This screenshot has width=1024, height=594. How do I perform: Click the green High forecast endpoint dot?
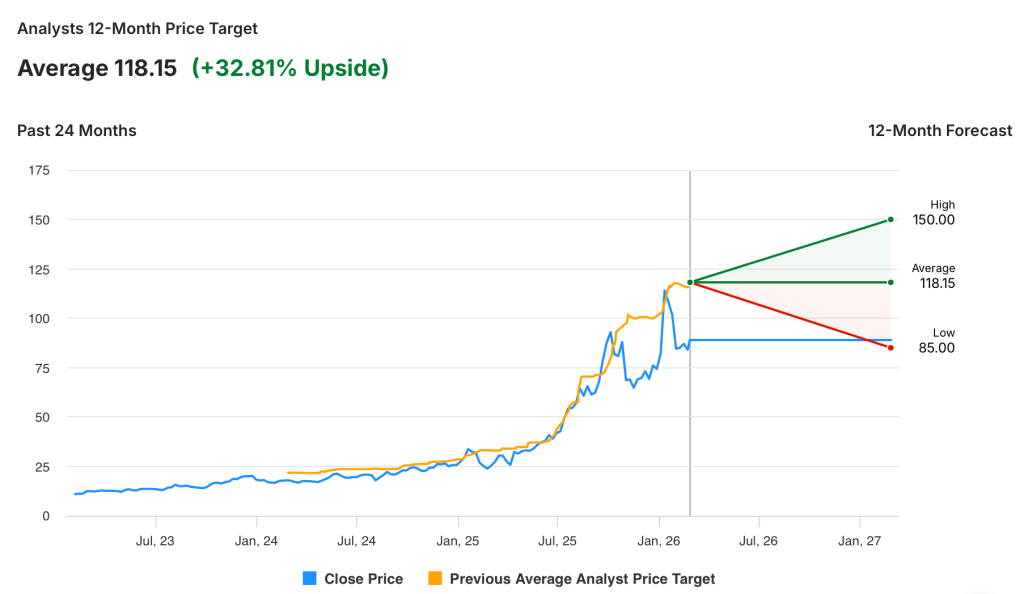[890, 220]
